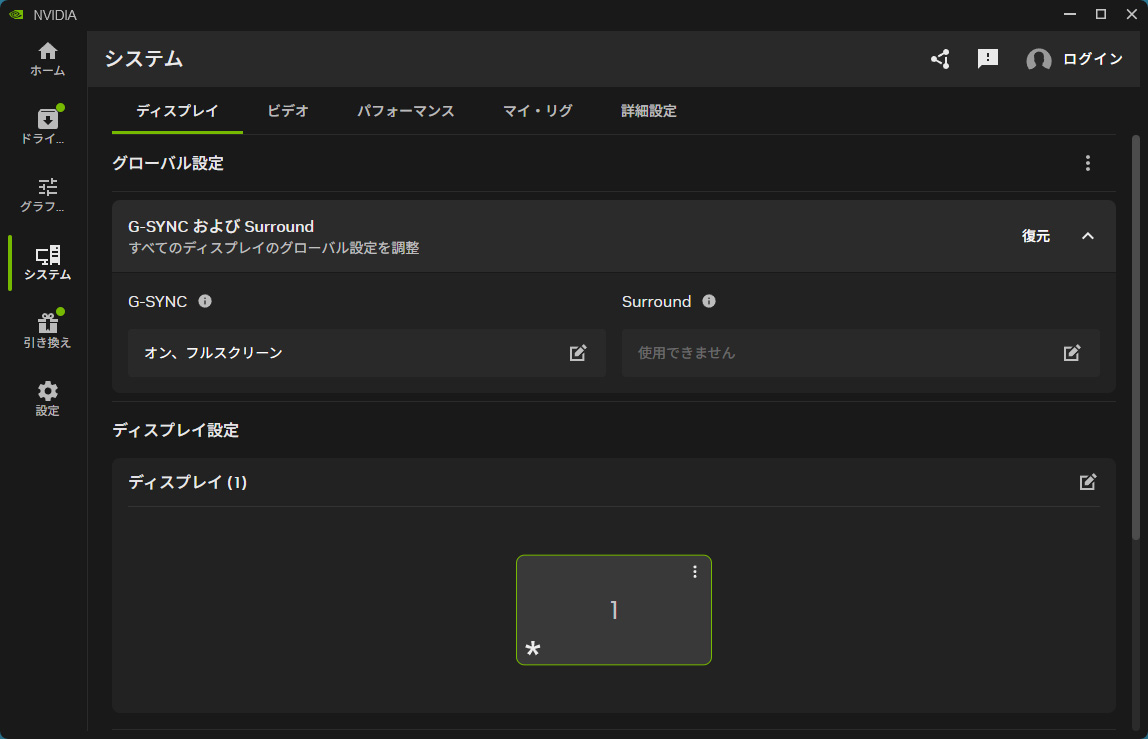
Task: Click the グローバル設定 heading
Action: [168, 163]
